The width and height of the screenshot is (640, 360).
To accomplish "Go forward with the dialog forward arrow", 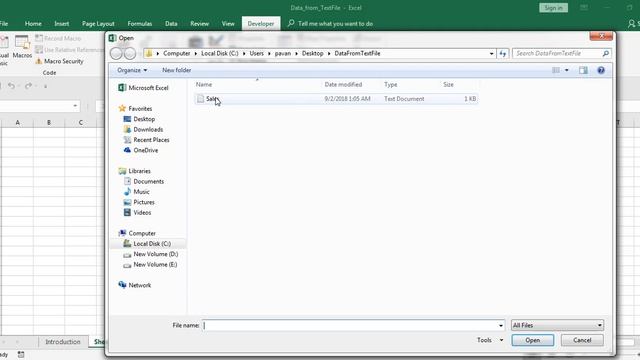I will (x=130, y=53).
